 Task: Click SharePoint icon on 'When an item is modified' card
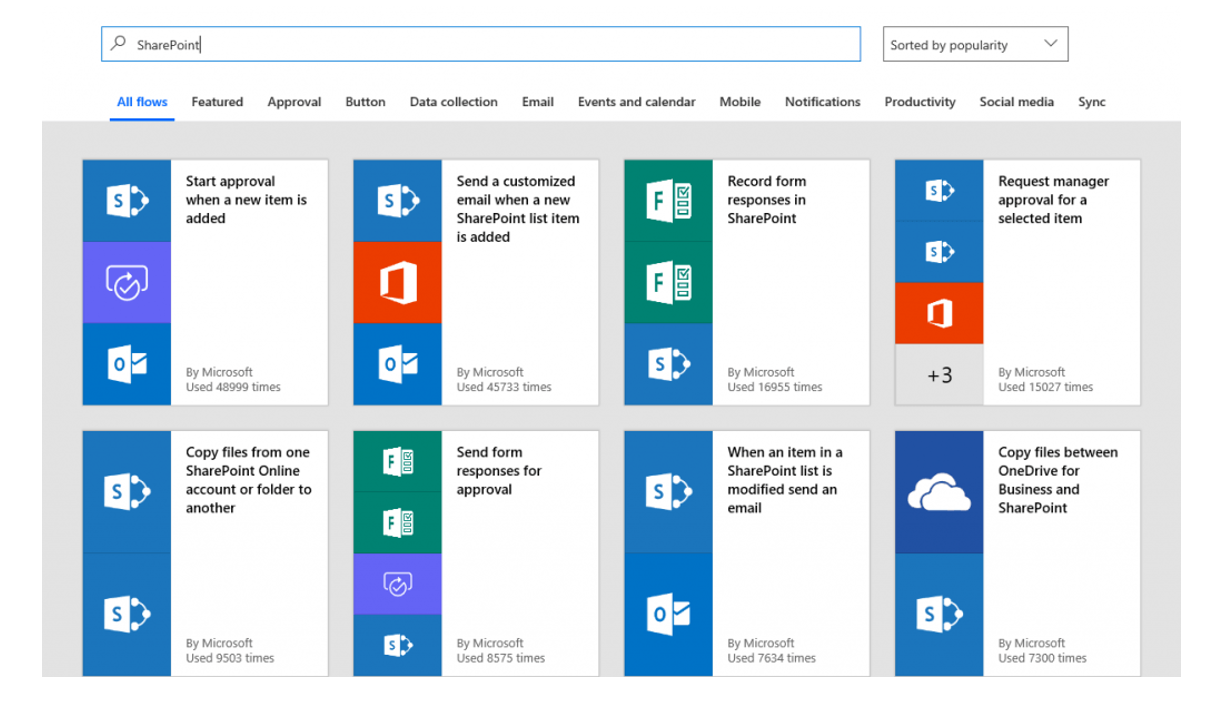669,492
